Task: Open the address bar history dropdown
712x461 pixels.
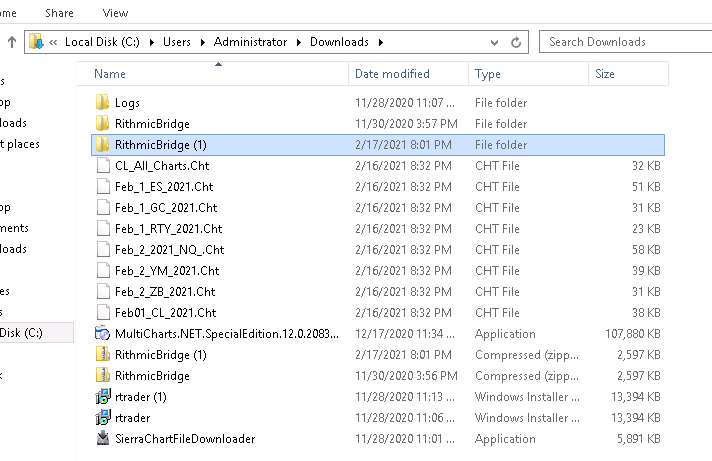Action: tap(495, 42)
